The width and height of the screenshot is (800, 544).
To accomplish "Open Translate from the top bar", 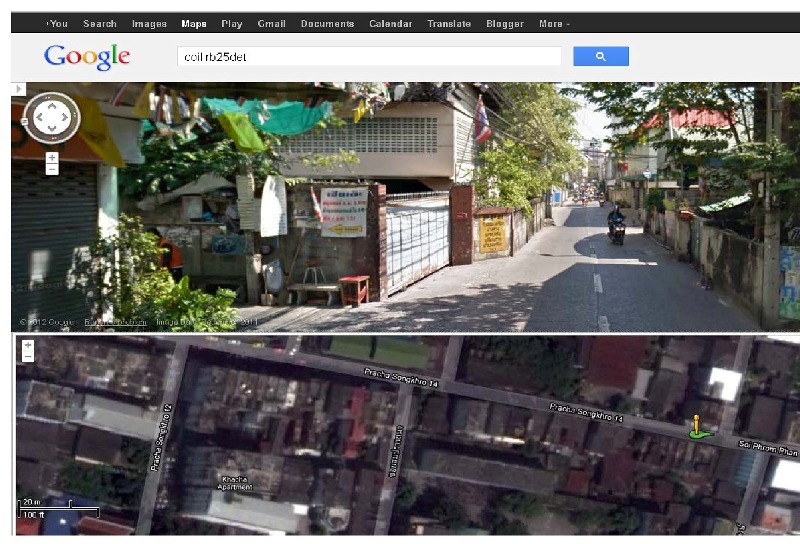I will [449, 23].
